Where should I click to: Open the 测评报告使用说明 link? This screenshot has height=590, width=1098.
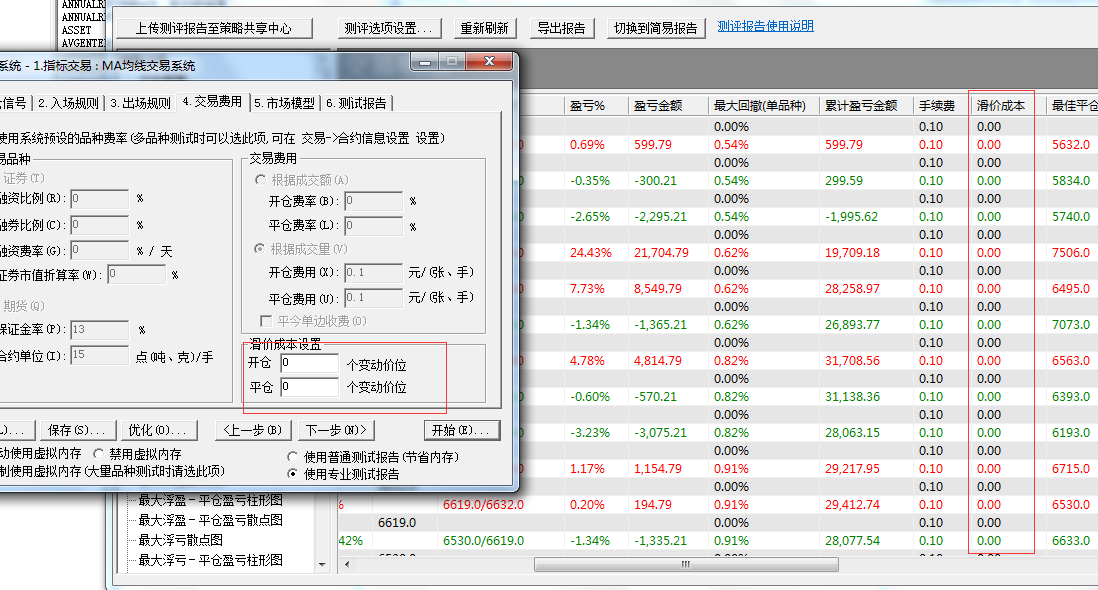pos(765,26)
